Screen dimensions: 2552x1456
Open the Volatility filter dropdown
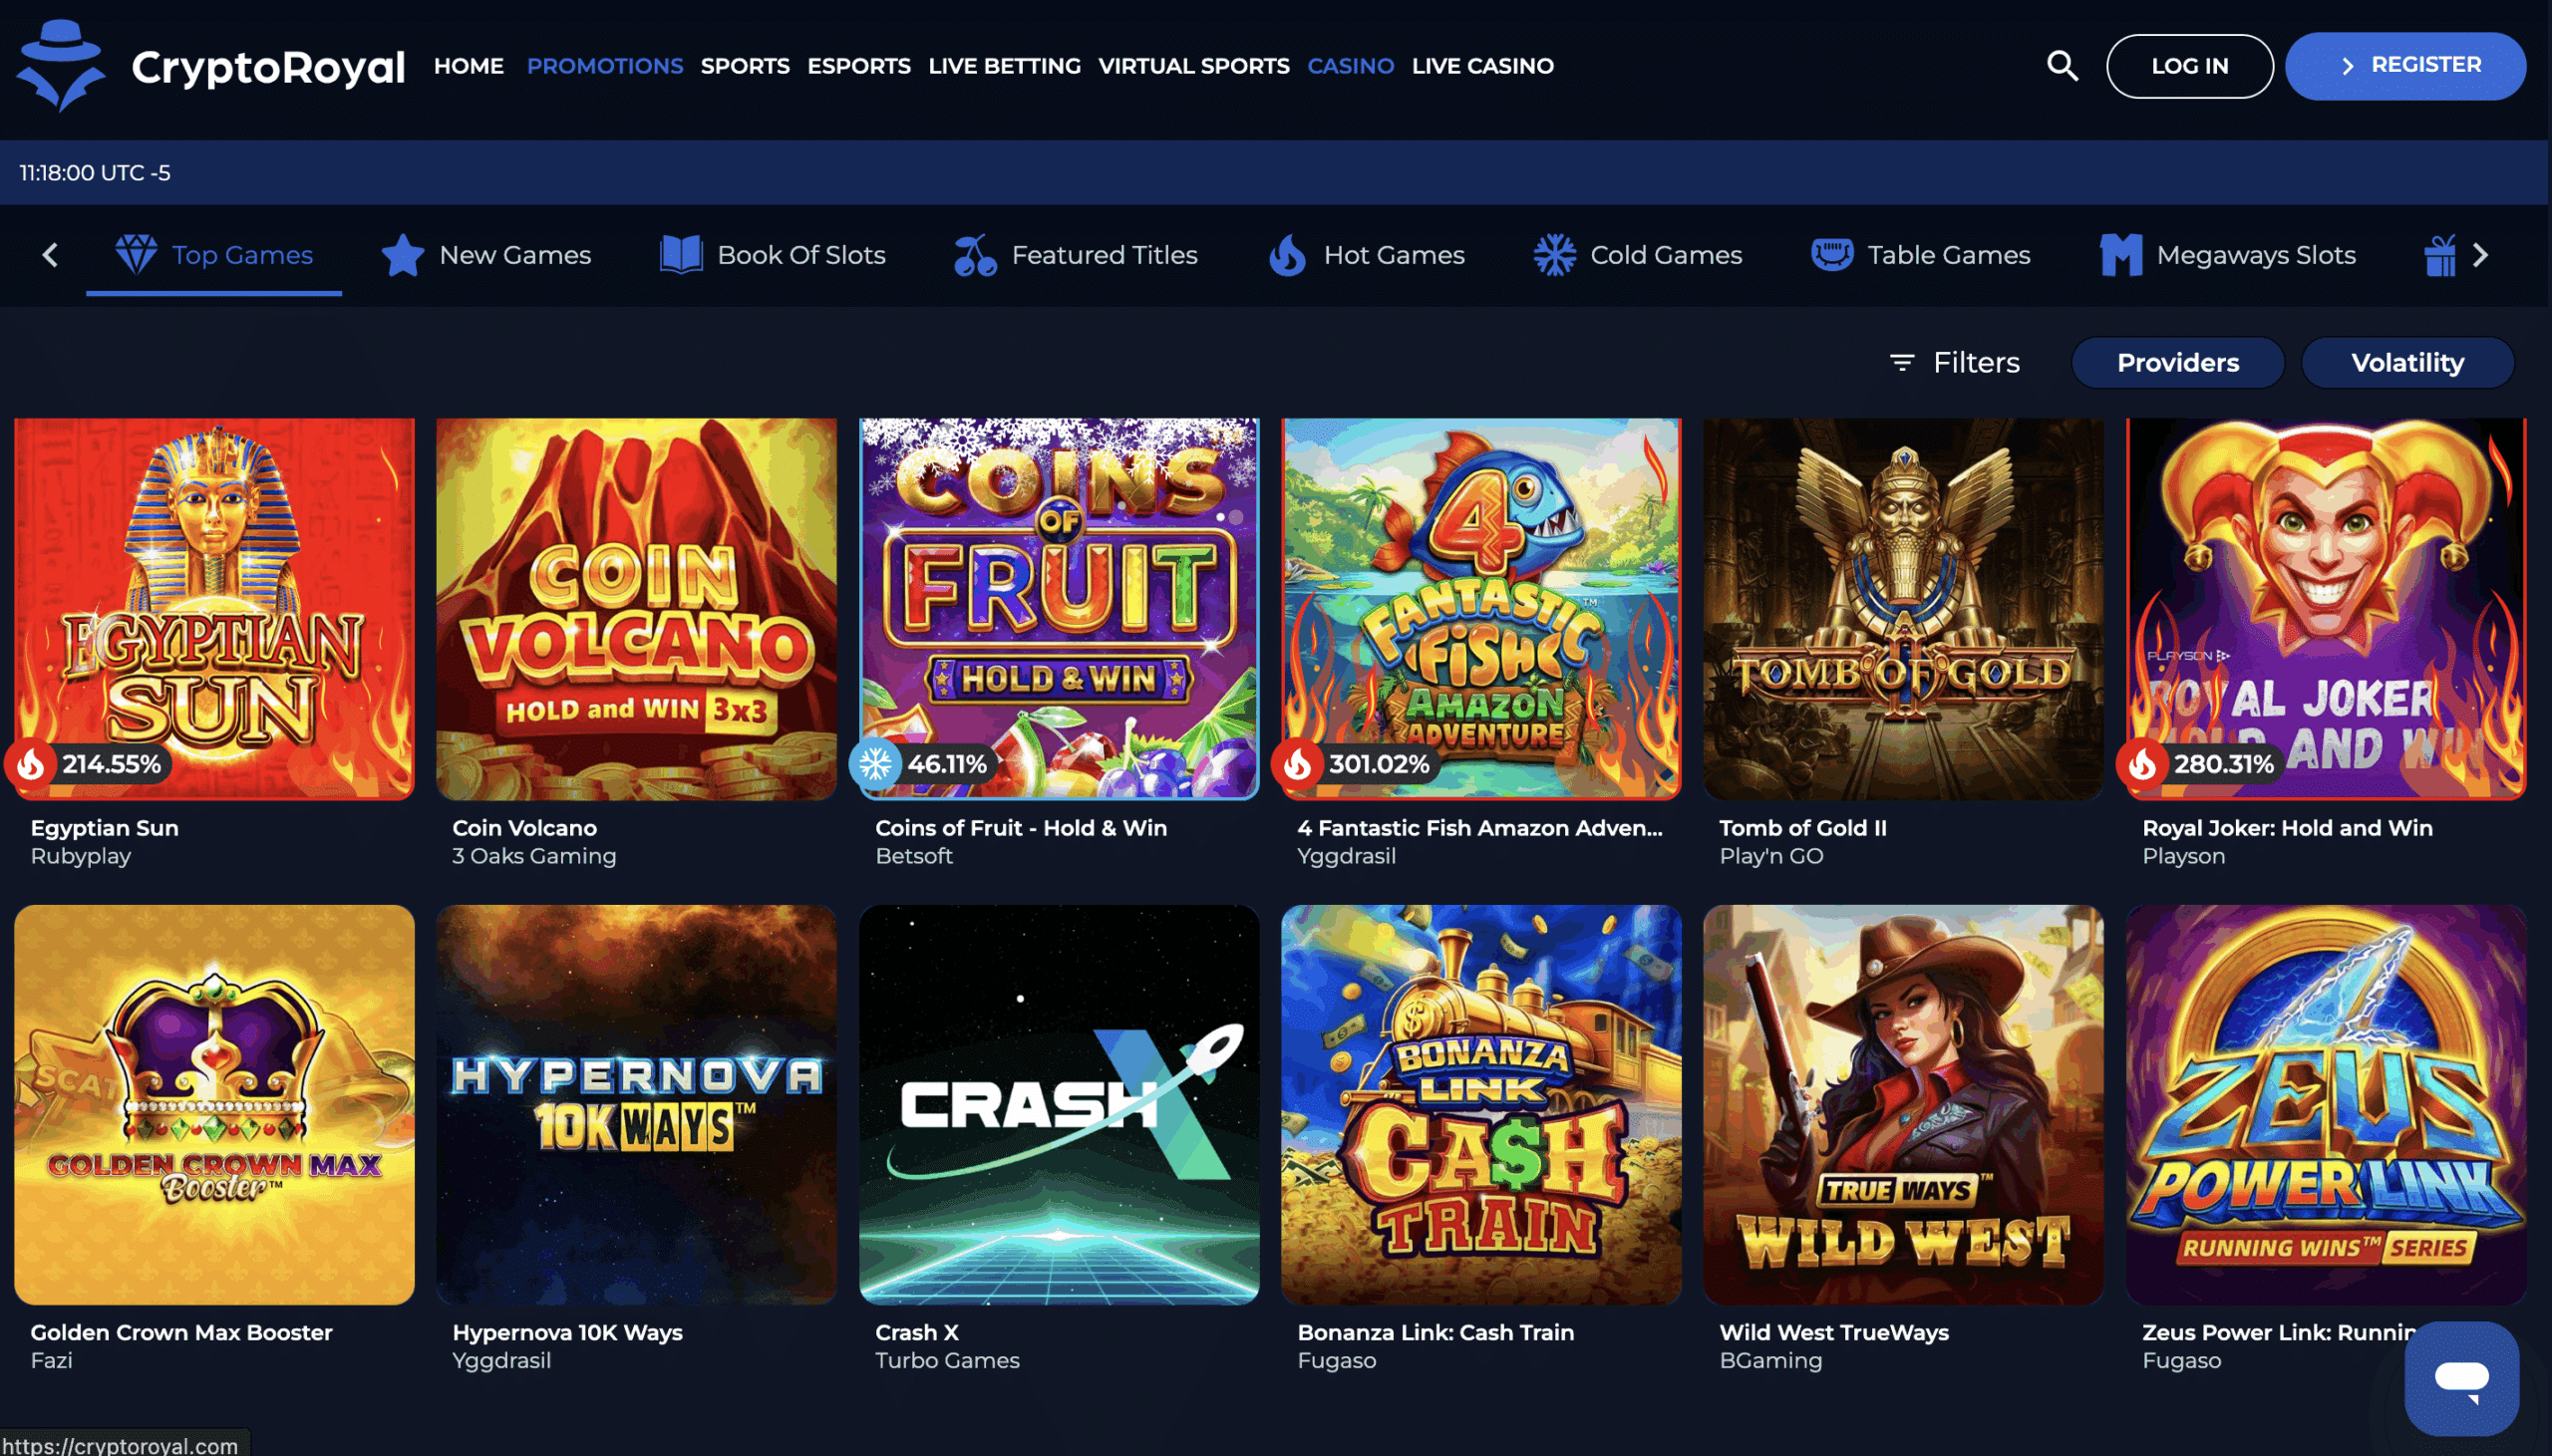[x=2407, y=362]
